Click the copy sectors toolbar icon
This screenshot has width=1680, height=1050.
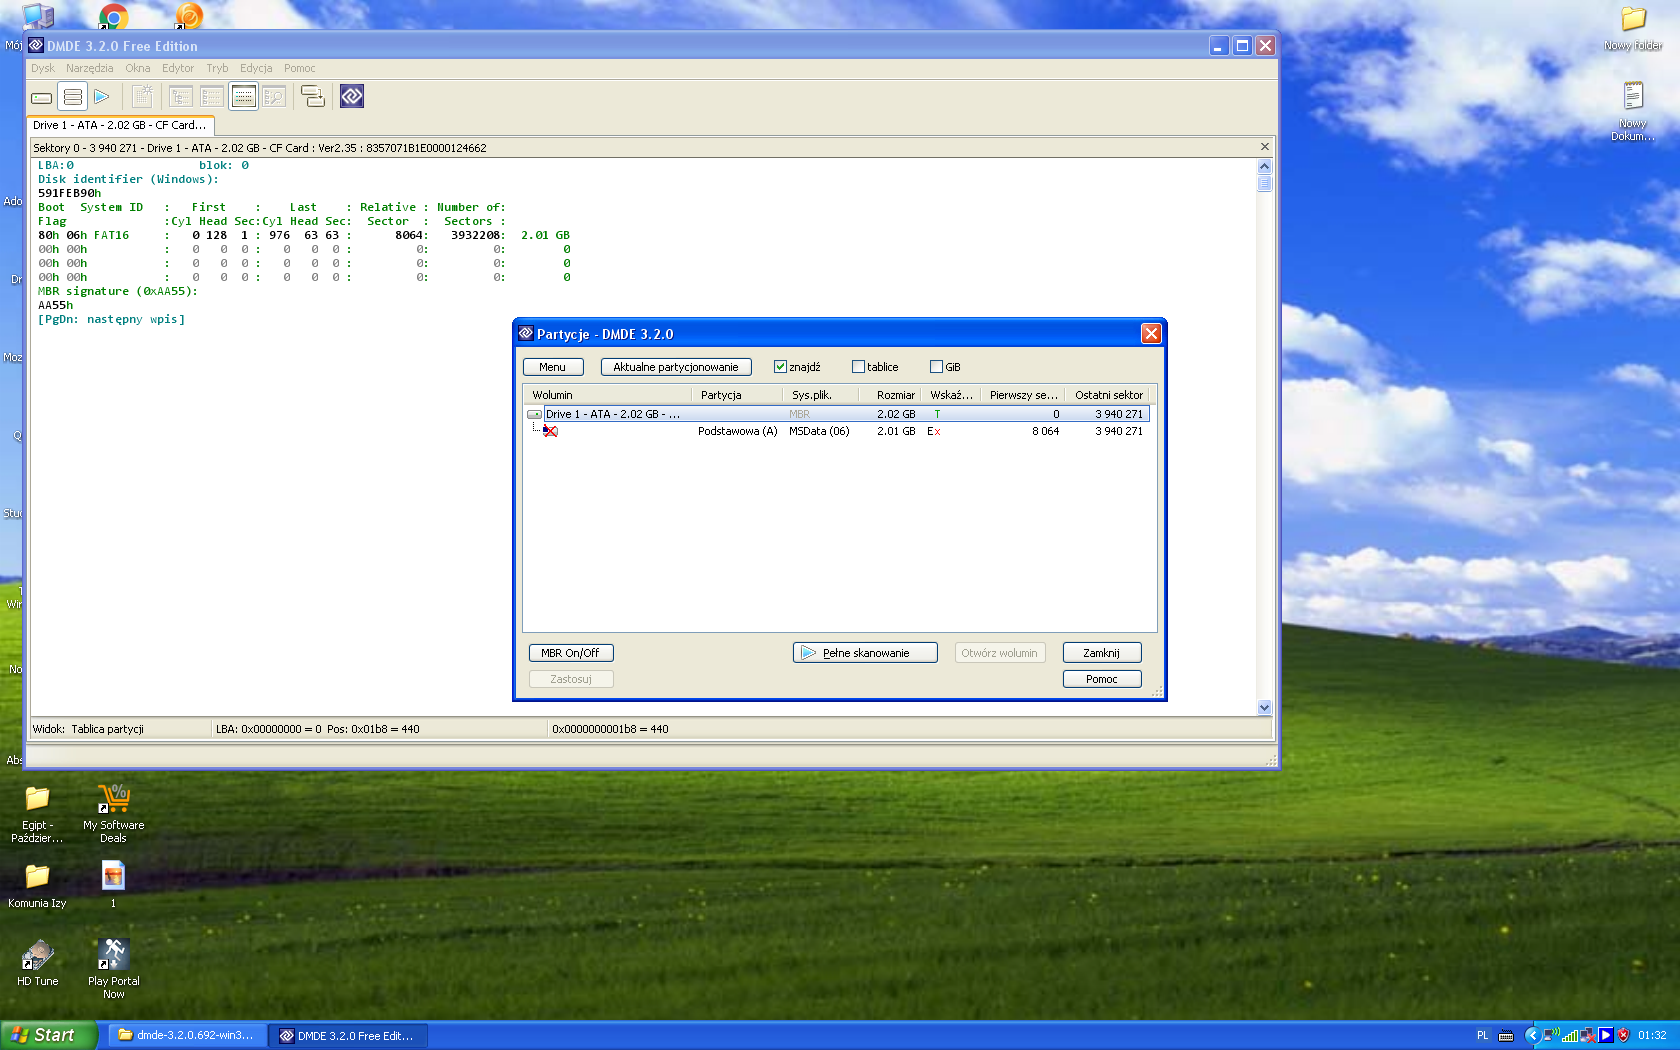click(313, 97)
